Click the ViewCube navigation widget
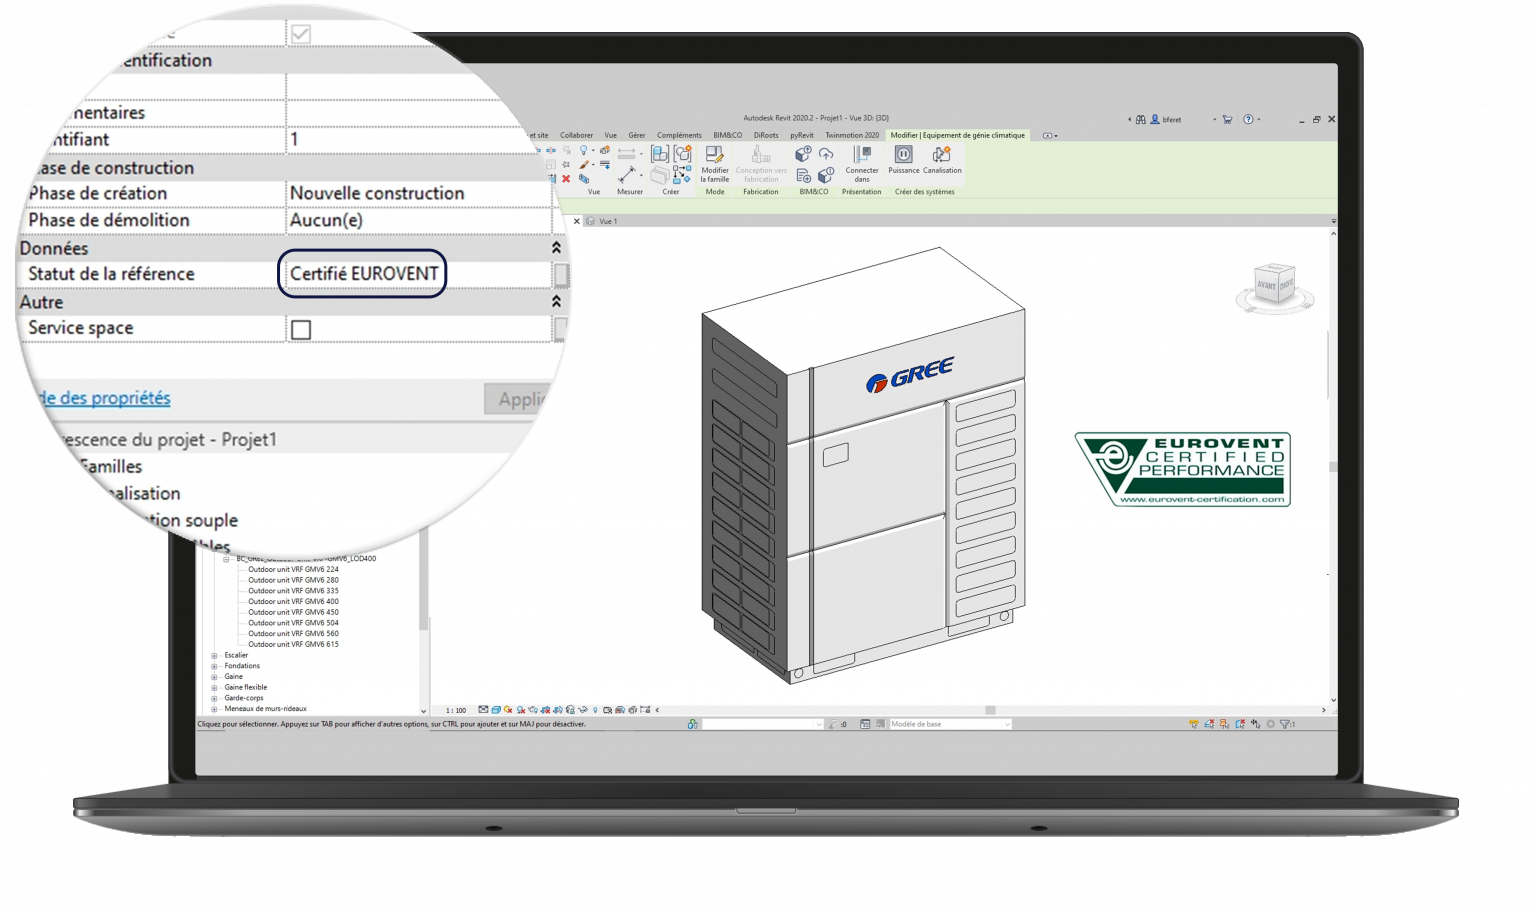 [x=1274, y=287]
